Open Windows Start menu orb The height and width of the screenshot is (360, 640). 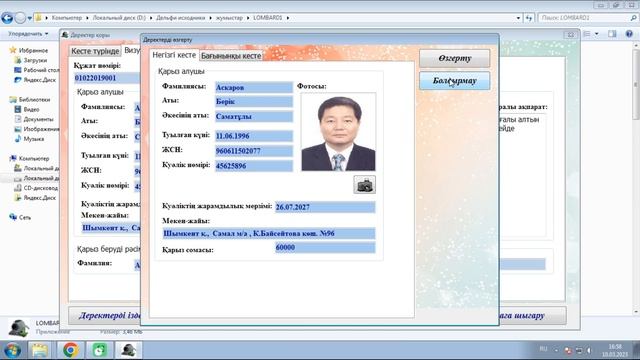click(x=12, y=350)
